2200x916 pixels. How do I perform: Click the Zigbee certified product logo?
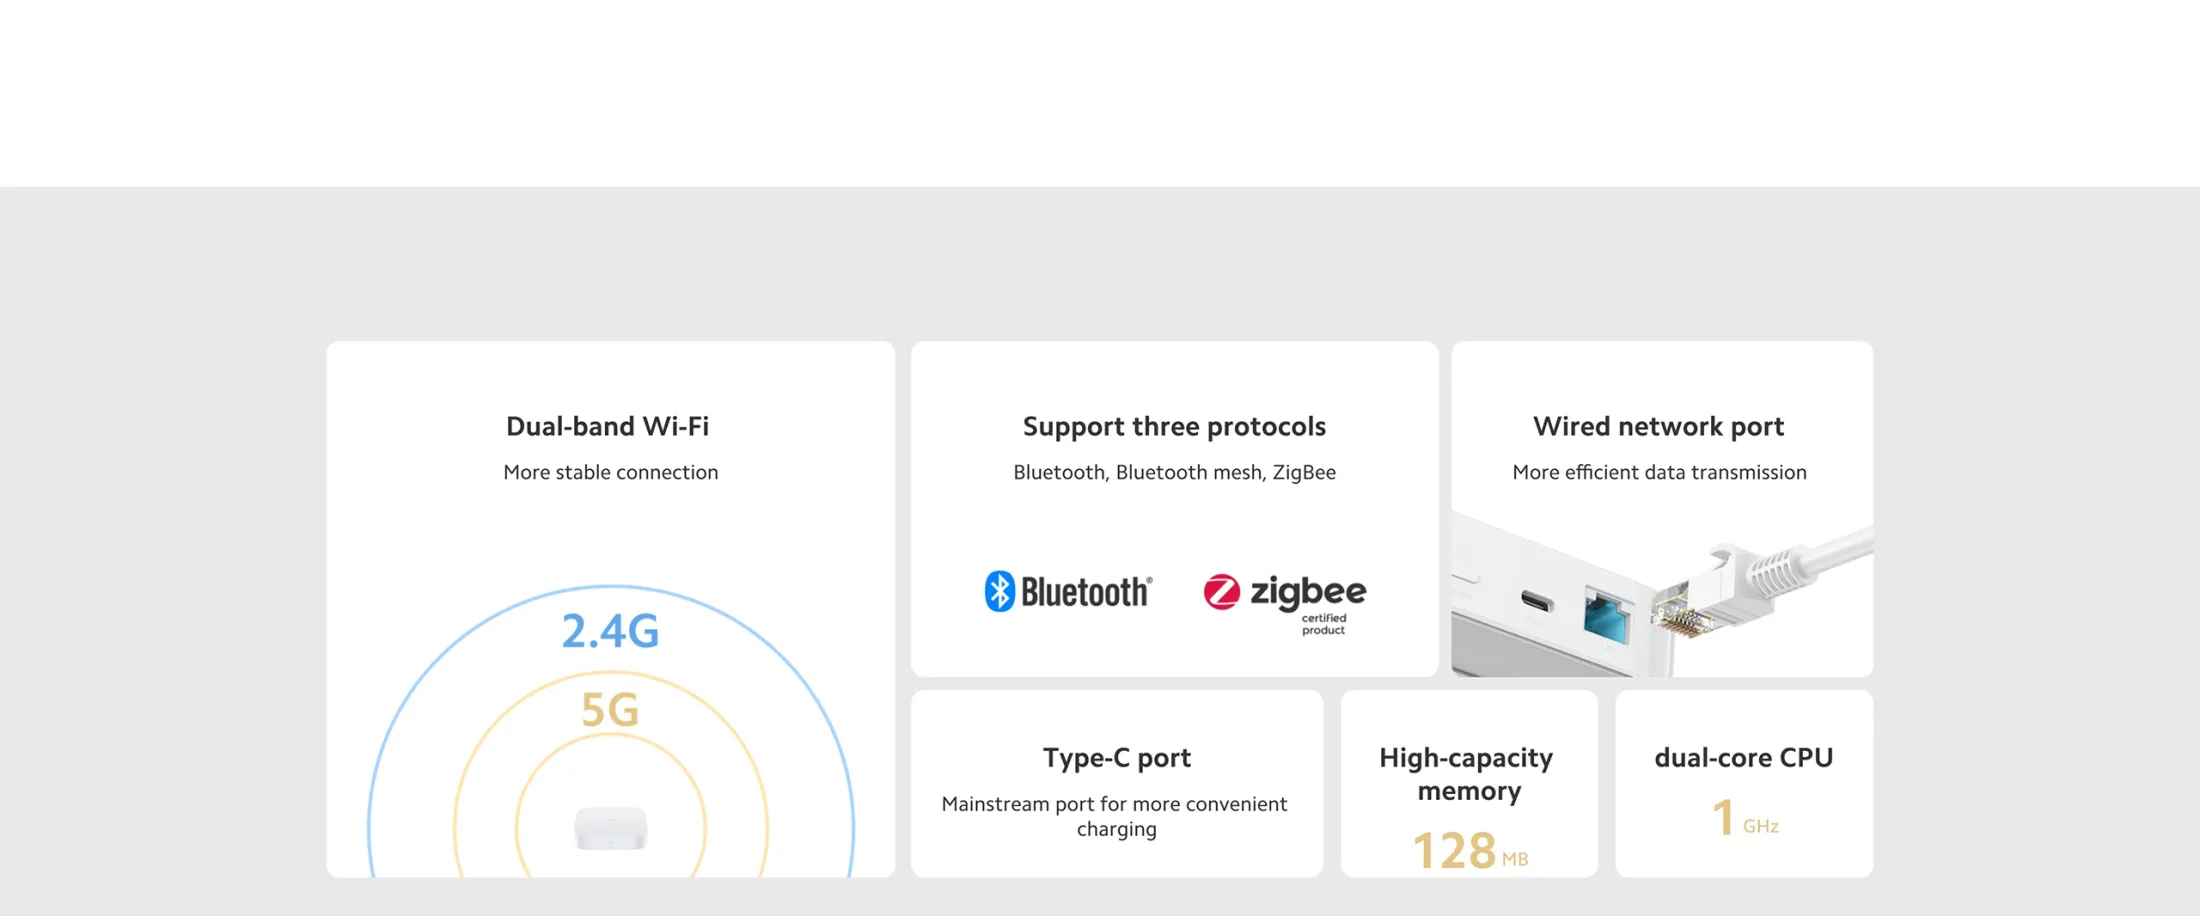[x=1285, y=603]
